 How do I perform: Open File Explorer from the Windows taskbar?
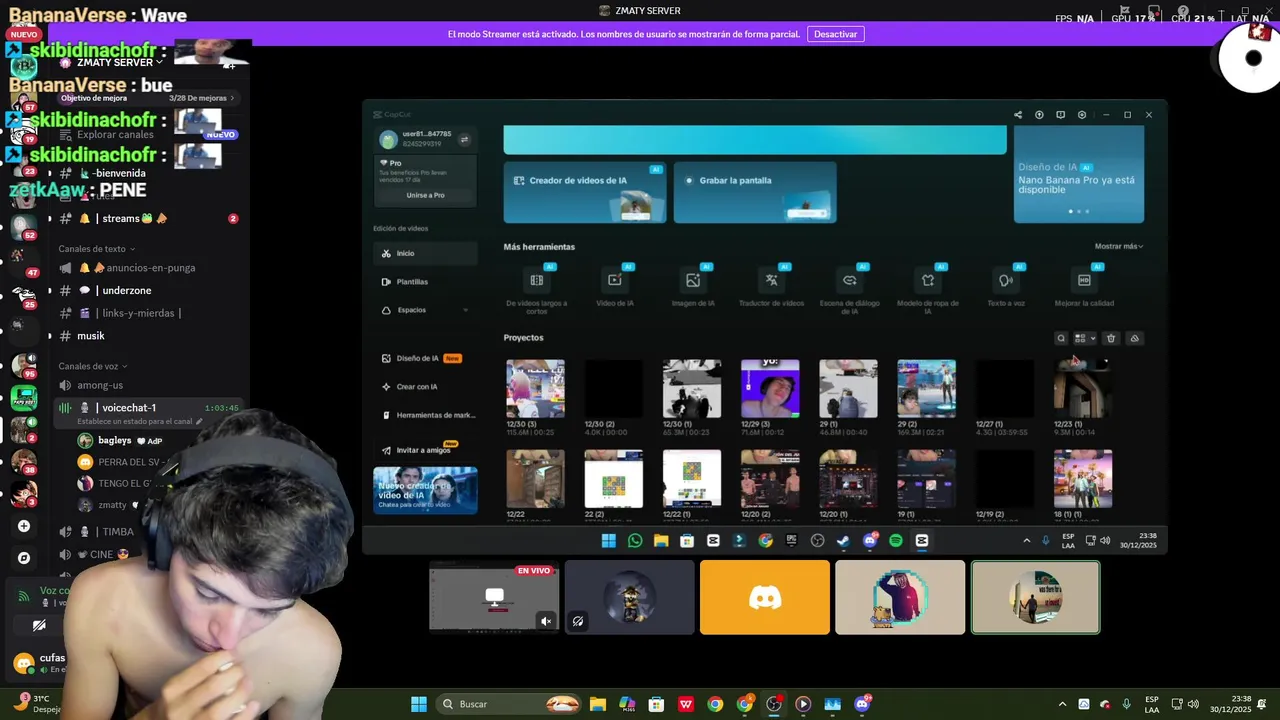(x=598, y=704)
